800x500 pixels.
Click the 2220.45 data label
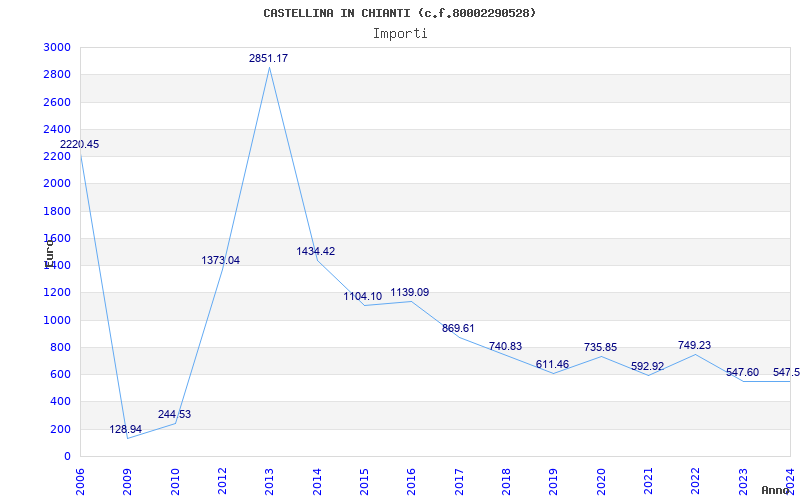tap(80, 145)
